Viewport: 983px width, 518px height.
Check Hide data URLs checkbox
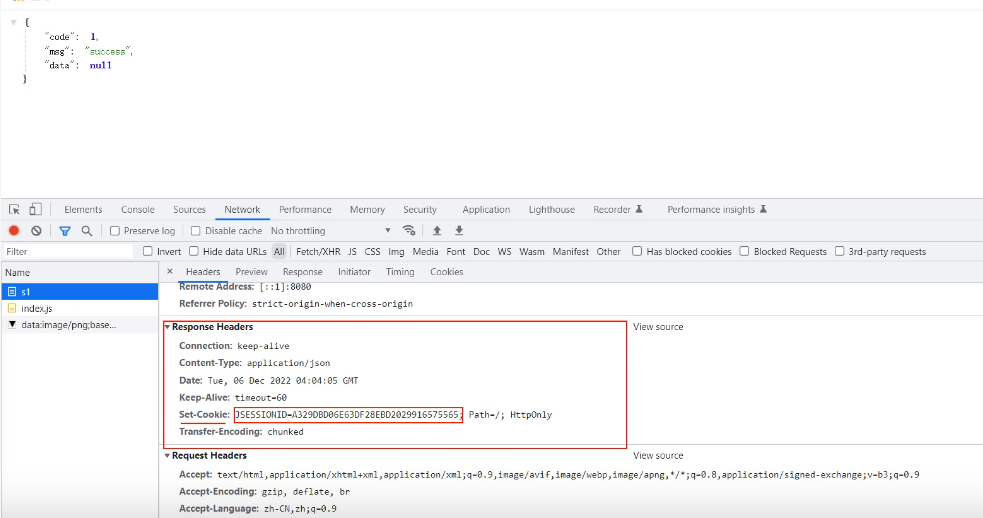[x=194, y=251]
